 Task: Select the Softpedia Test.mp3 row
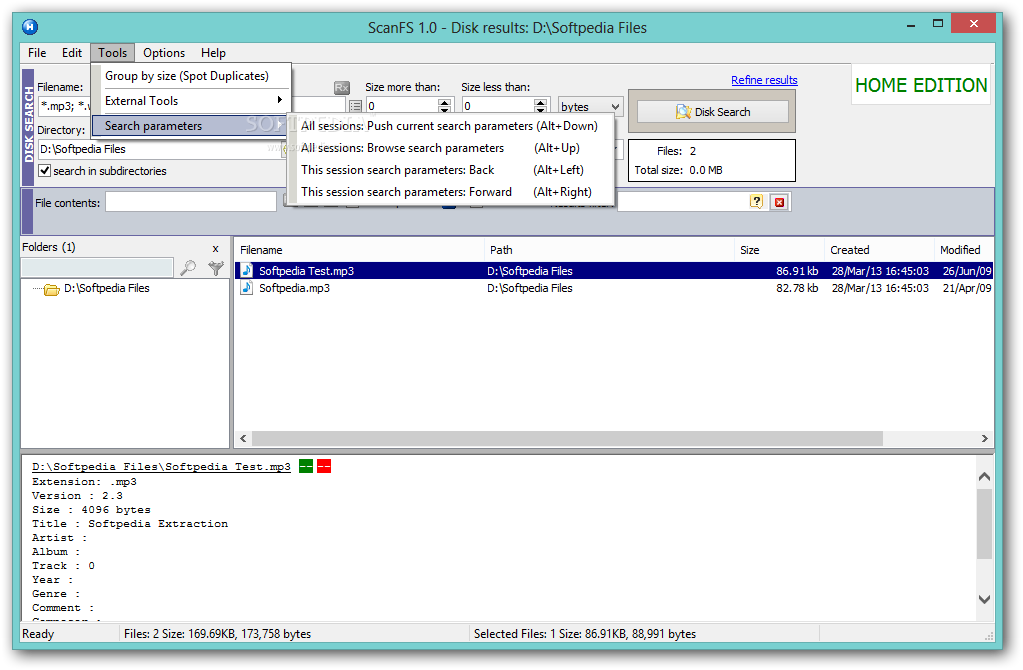click(x=613, y=271)
